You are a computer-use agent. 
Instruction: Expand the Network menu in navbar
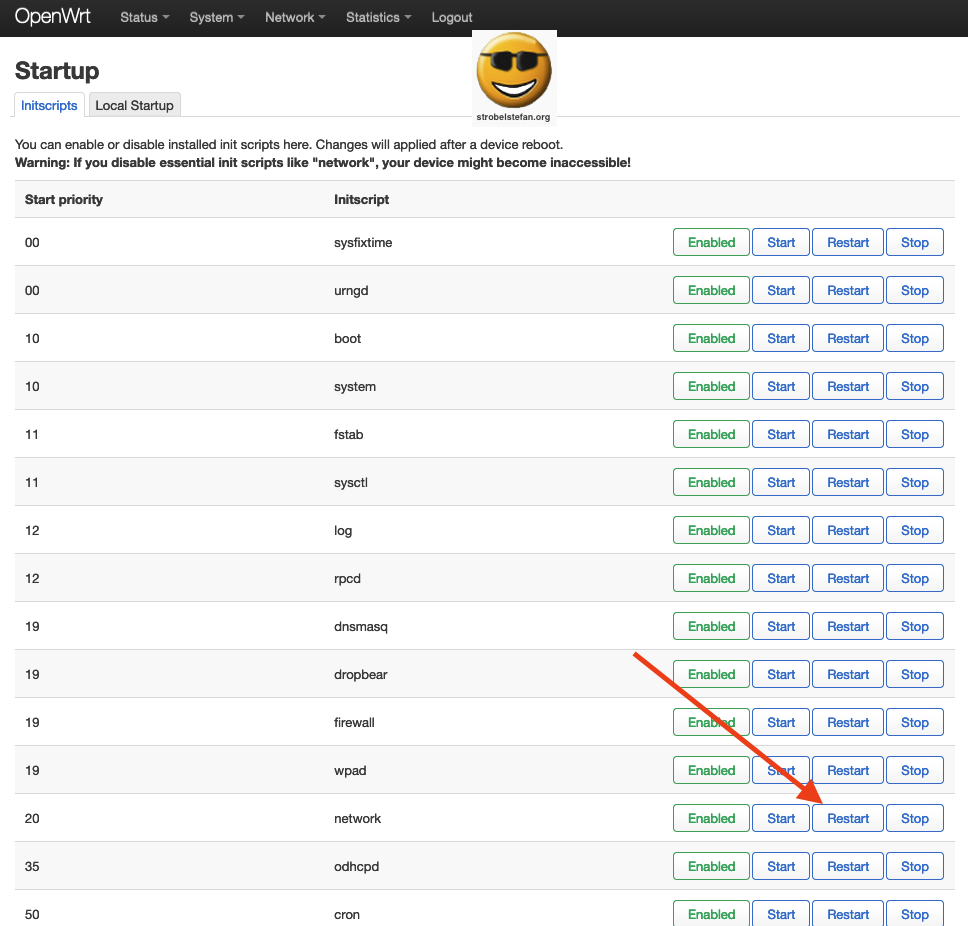click(x=295, y=17)
